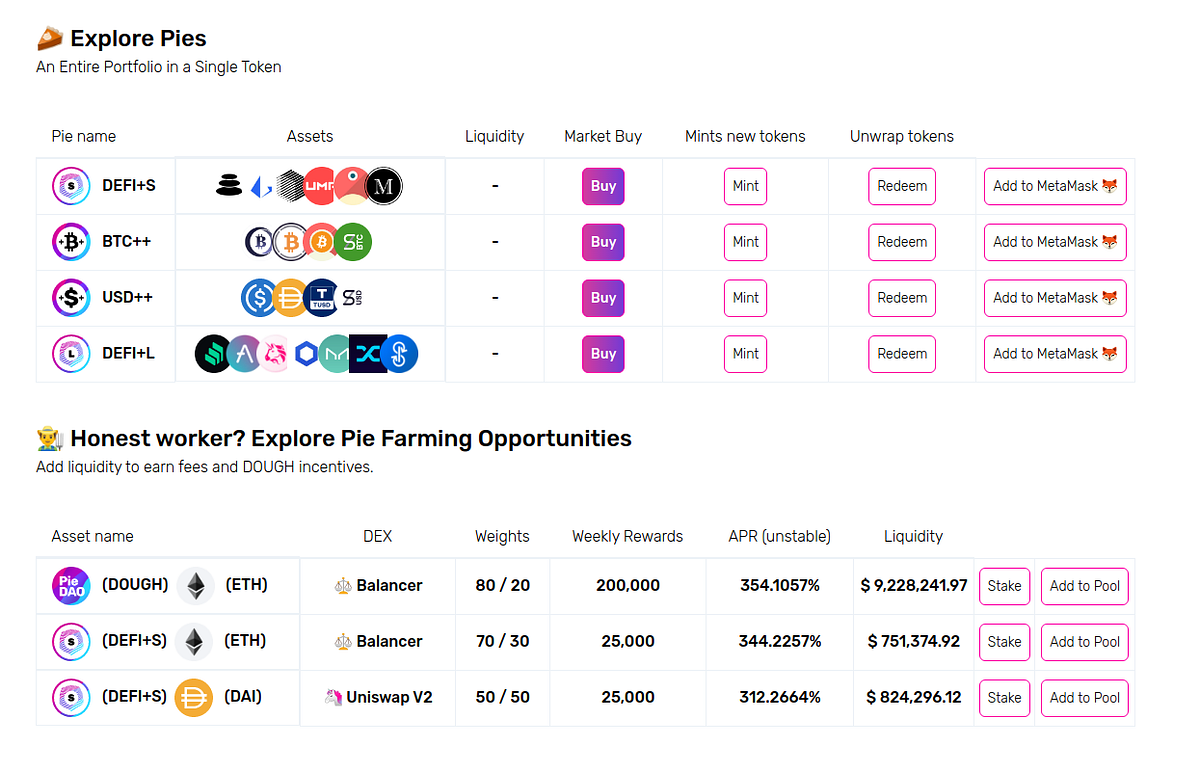This screenshot has width=1200, height=772.
Task: Add BTC++ to MetaMask
Action: (1055, 242)
